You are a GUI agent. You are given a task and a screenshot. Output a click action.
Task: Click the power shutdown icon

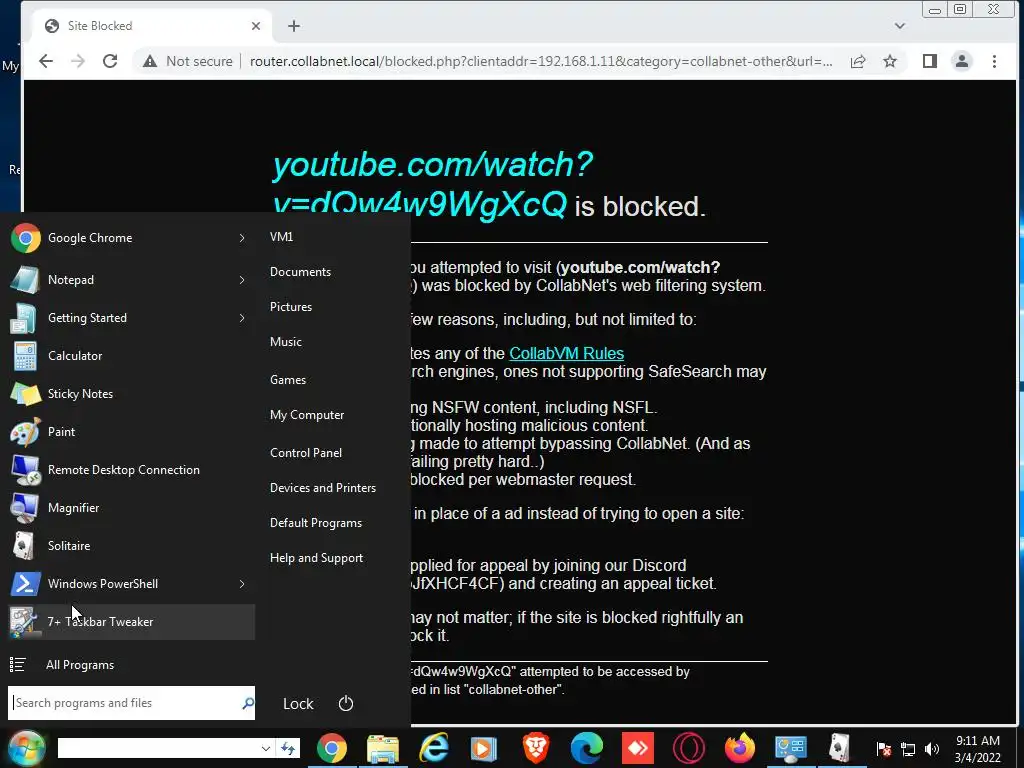tap(345, 703)
